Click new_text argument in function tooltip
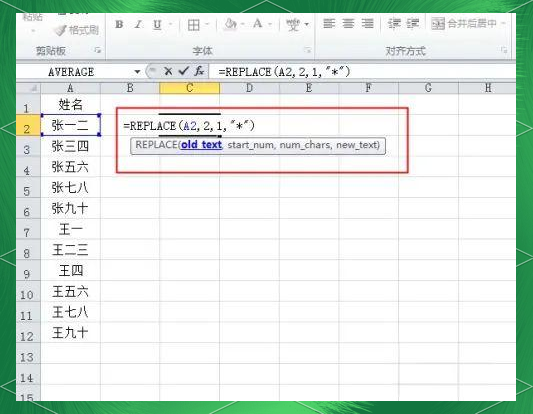The width and height of the screenshot is (533, 414). pyautogui.click(x=356, y=145)
